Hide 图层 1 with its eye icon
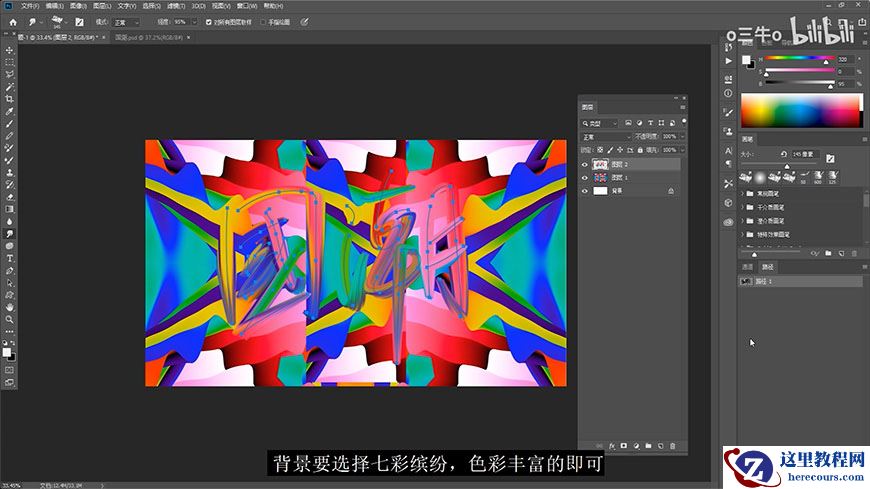Viewport: 870px width, 489px height. 584,178
